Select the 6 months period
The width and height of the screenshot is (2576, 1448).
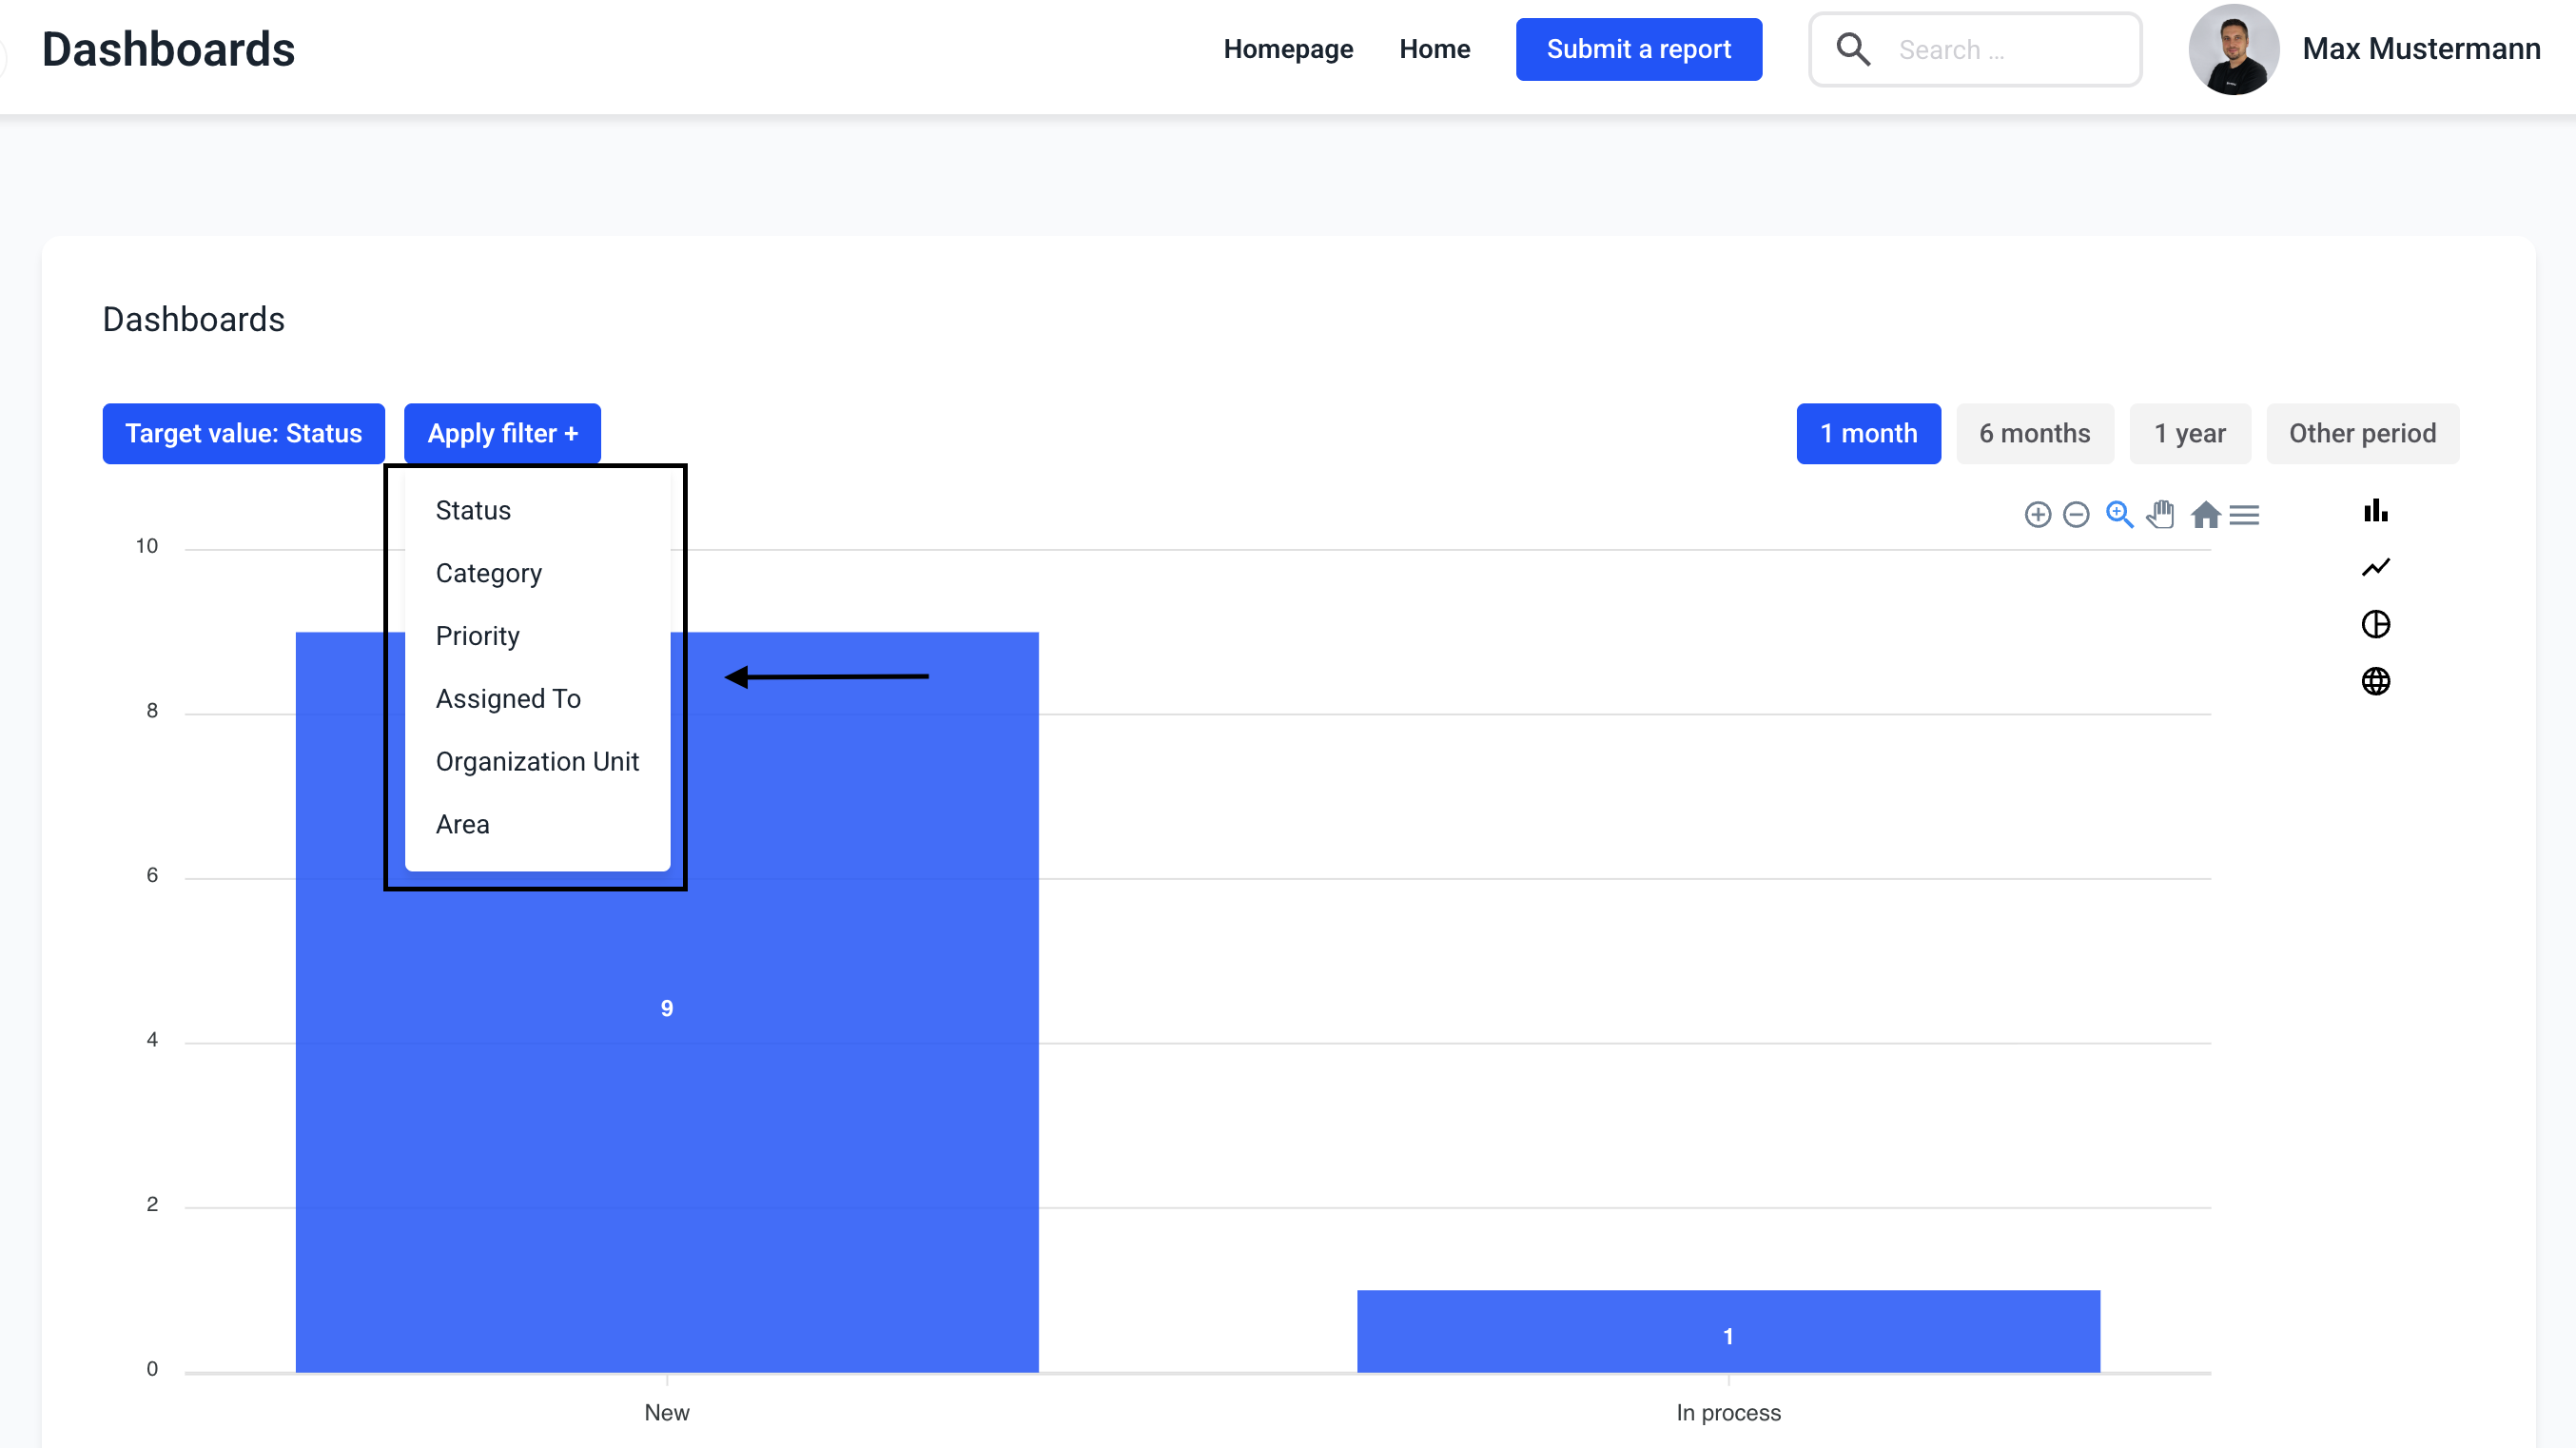(2034, 434)
